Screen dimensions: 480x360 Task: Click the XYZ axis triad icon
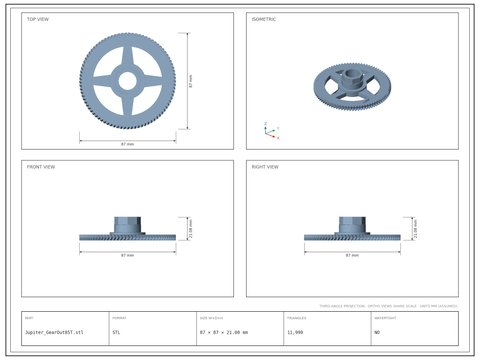coord(271,131)
